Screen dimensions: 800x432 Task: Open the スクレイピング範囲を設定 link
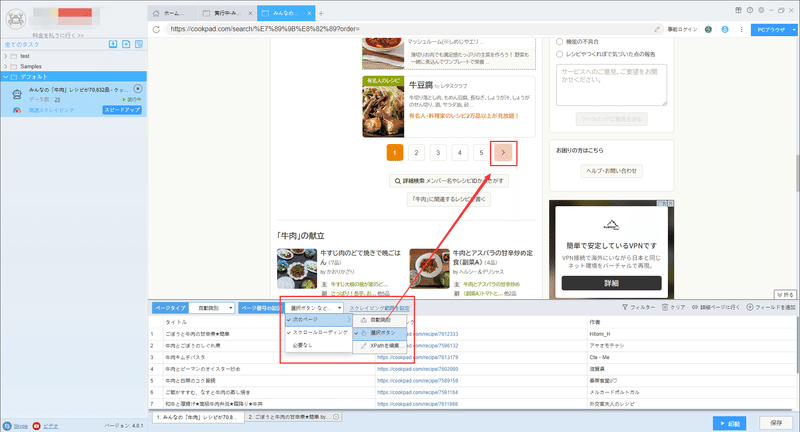pyautogui.click(x=379, y=308)
